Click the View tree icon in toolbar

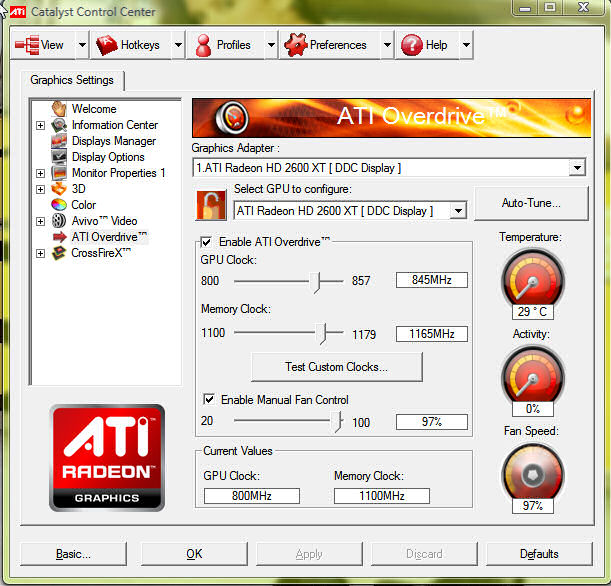tap(27, 45)
